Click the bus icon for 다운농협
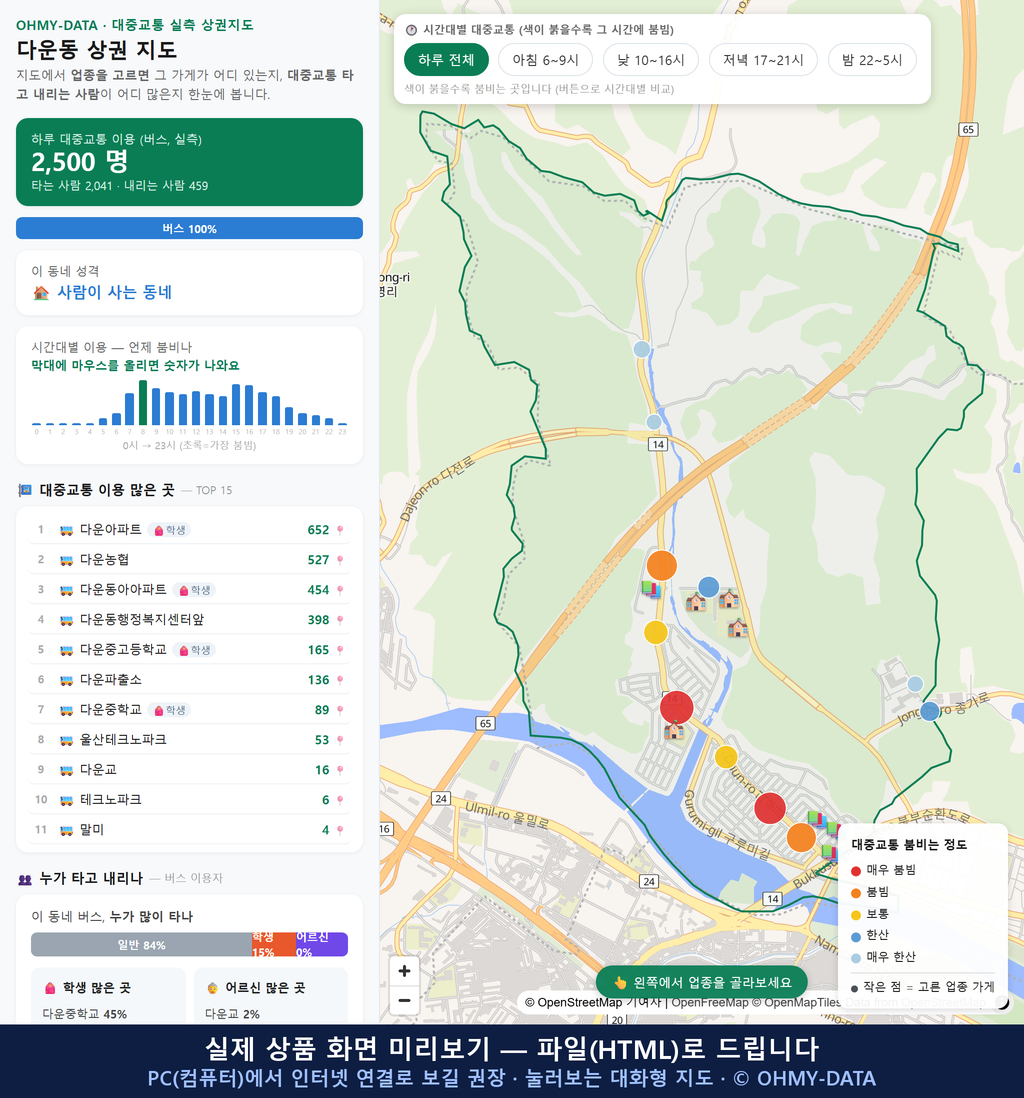1024x1098 pixels. coord(67,560)
